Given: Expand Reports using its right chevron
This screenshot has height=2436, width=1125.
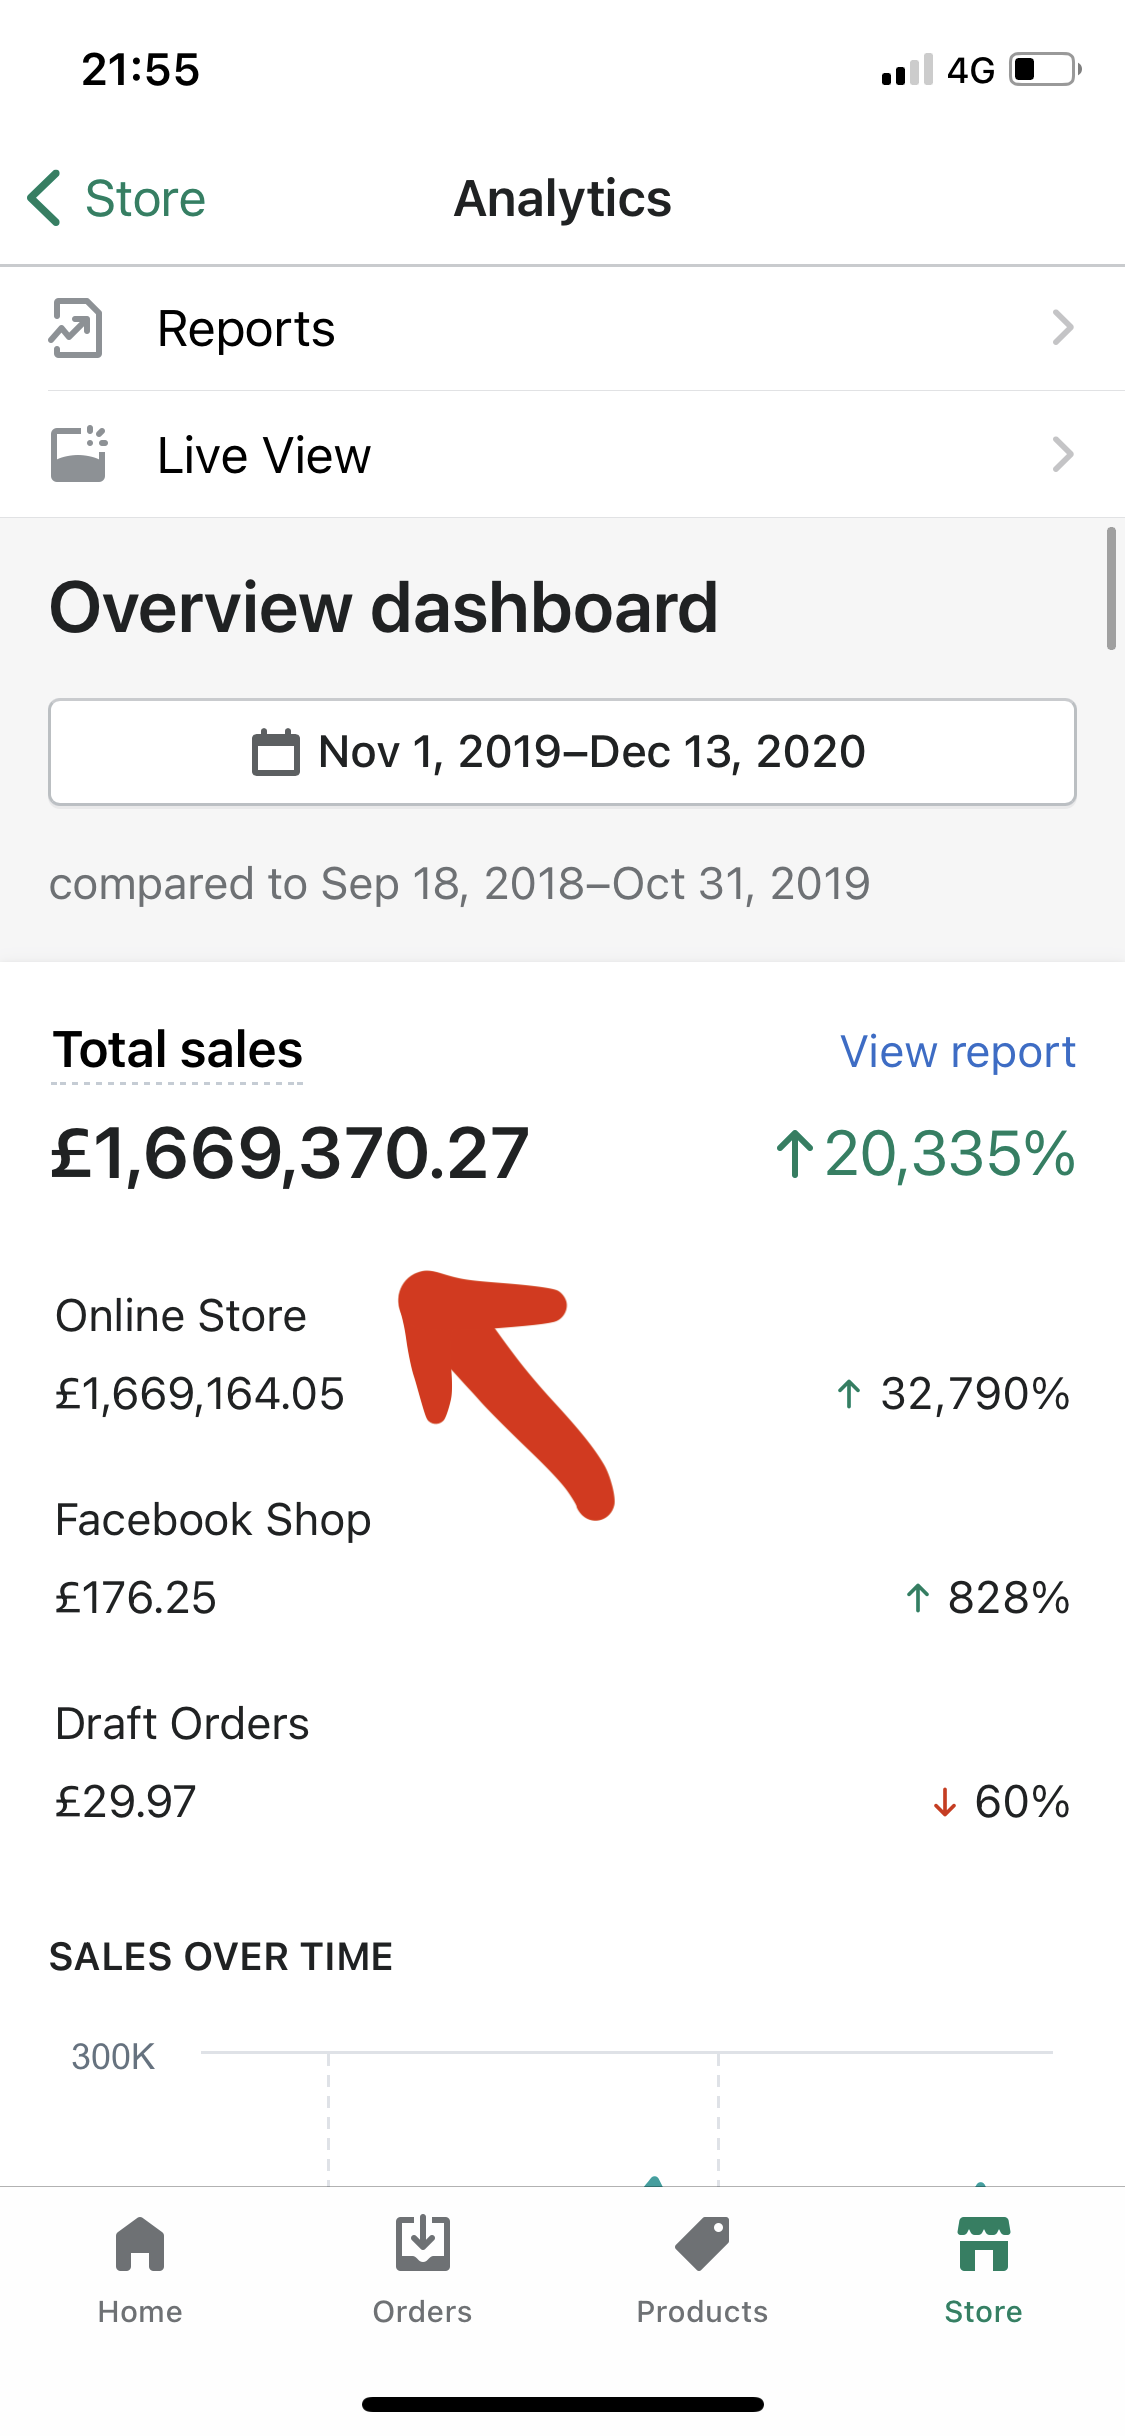Looking at the screenshot, I should tap(1062, 328).
